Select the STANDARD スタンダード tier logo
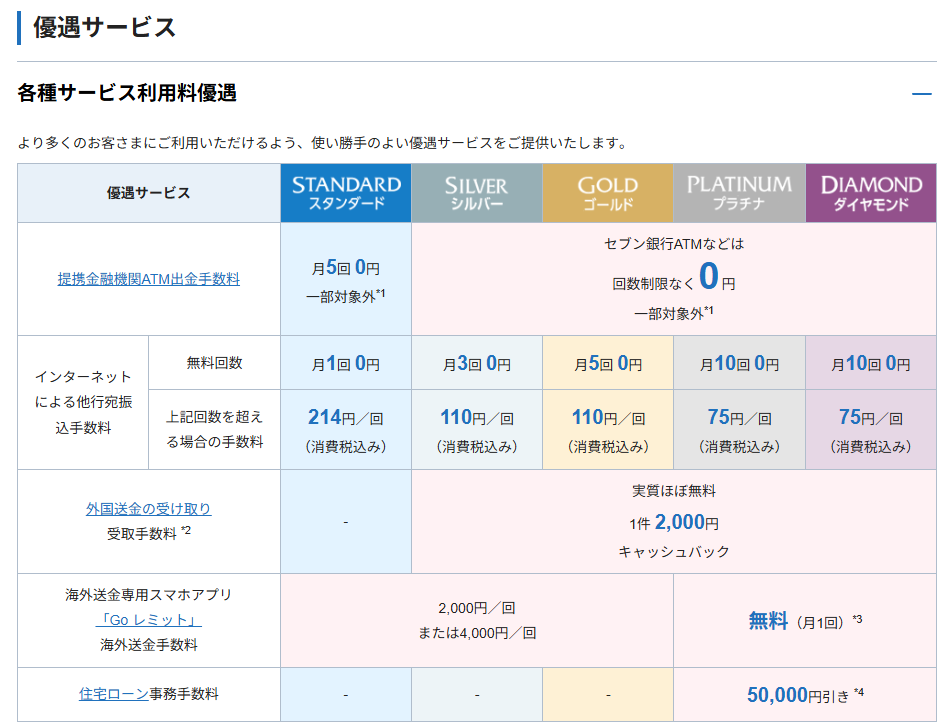This screenshot has width=939, height=728. point(346,193)
